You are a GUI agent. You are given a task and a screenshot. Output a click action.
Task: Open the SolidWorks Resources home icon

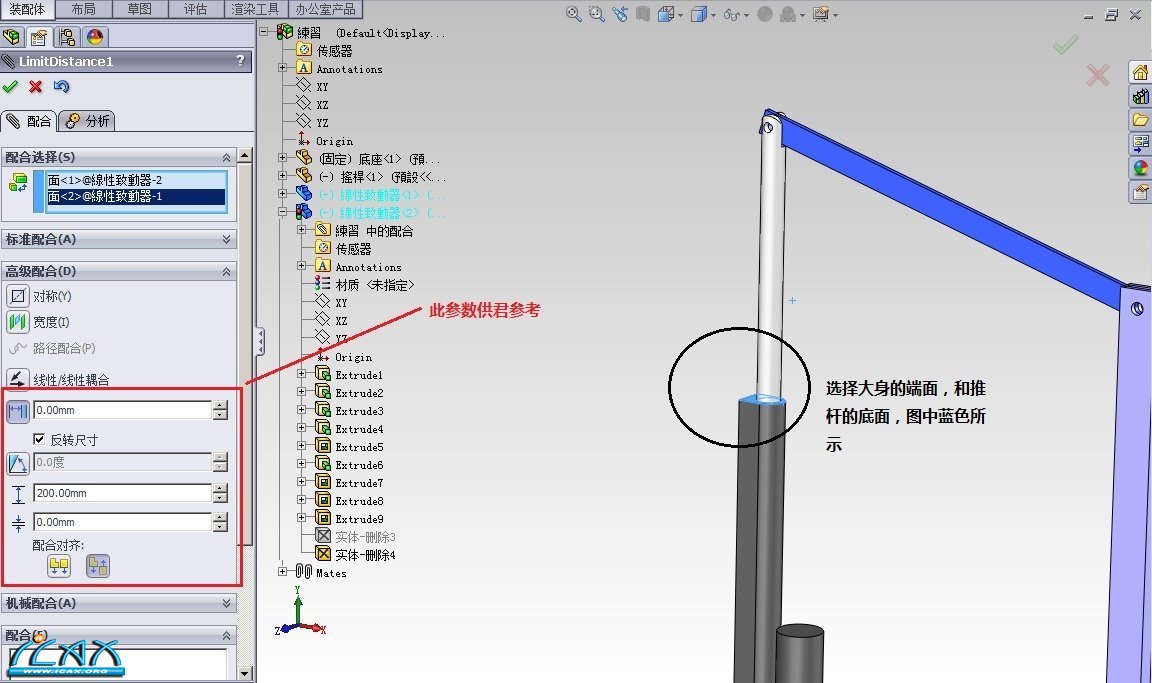1140,72
